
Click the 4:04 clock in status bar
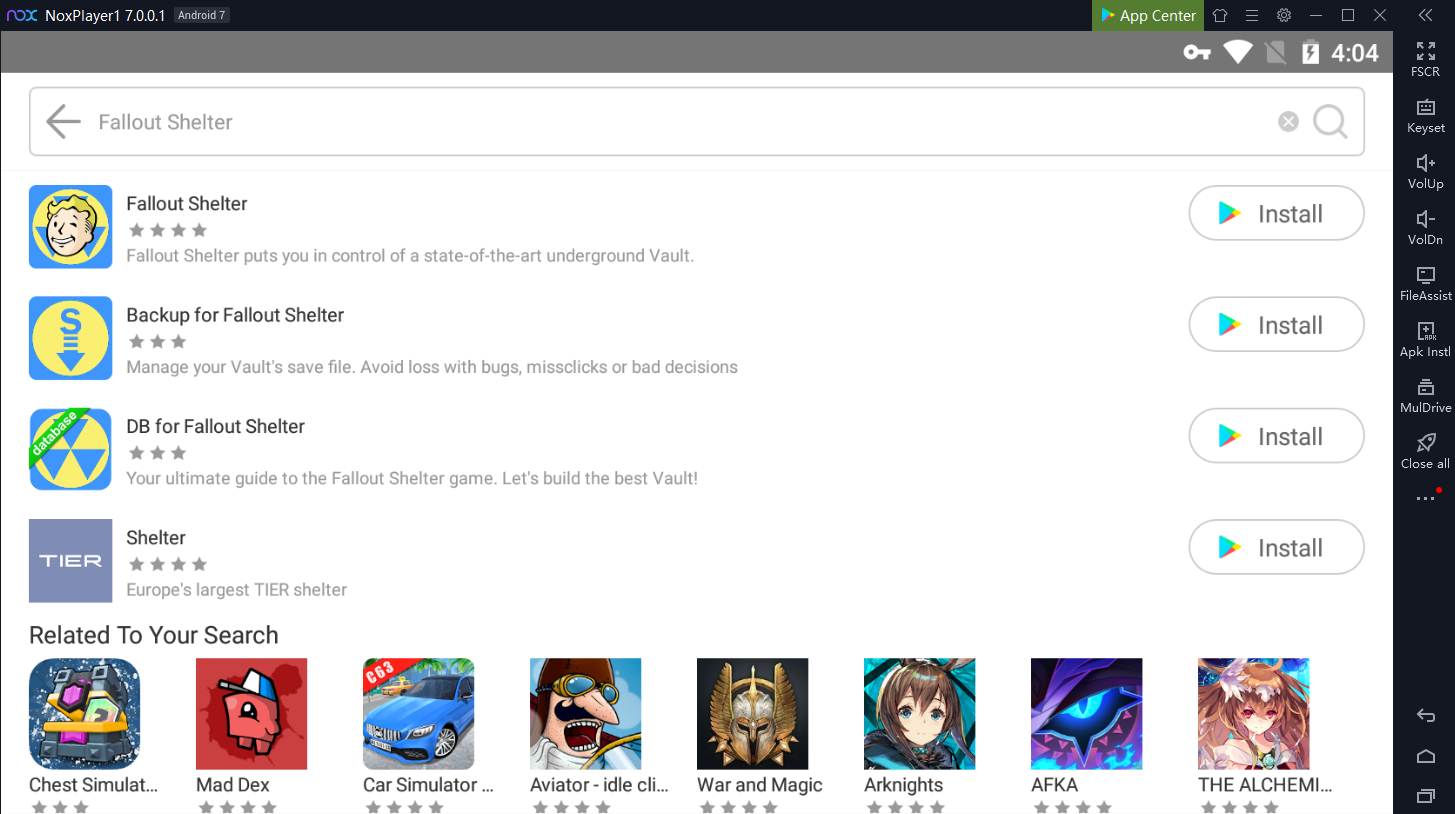[x=1355, y=53]
